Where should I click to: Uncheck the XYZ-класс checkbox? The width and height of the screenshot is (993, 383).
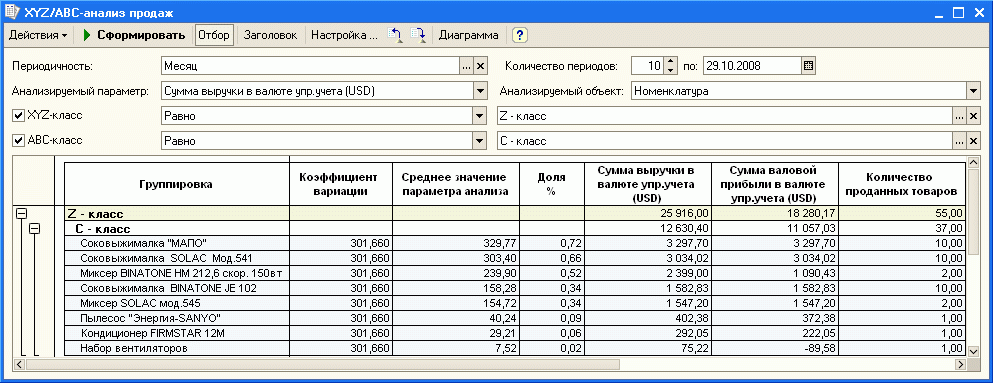(18, 116)
